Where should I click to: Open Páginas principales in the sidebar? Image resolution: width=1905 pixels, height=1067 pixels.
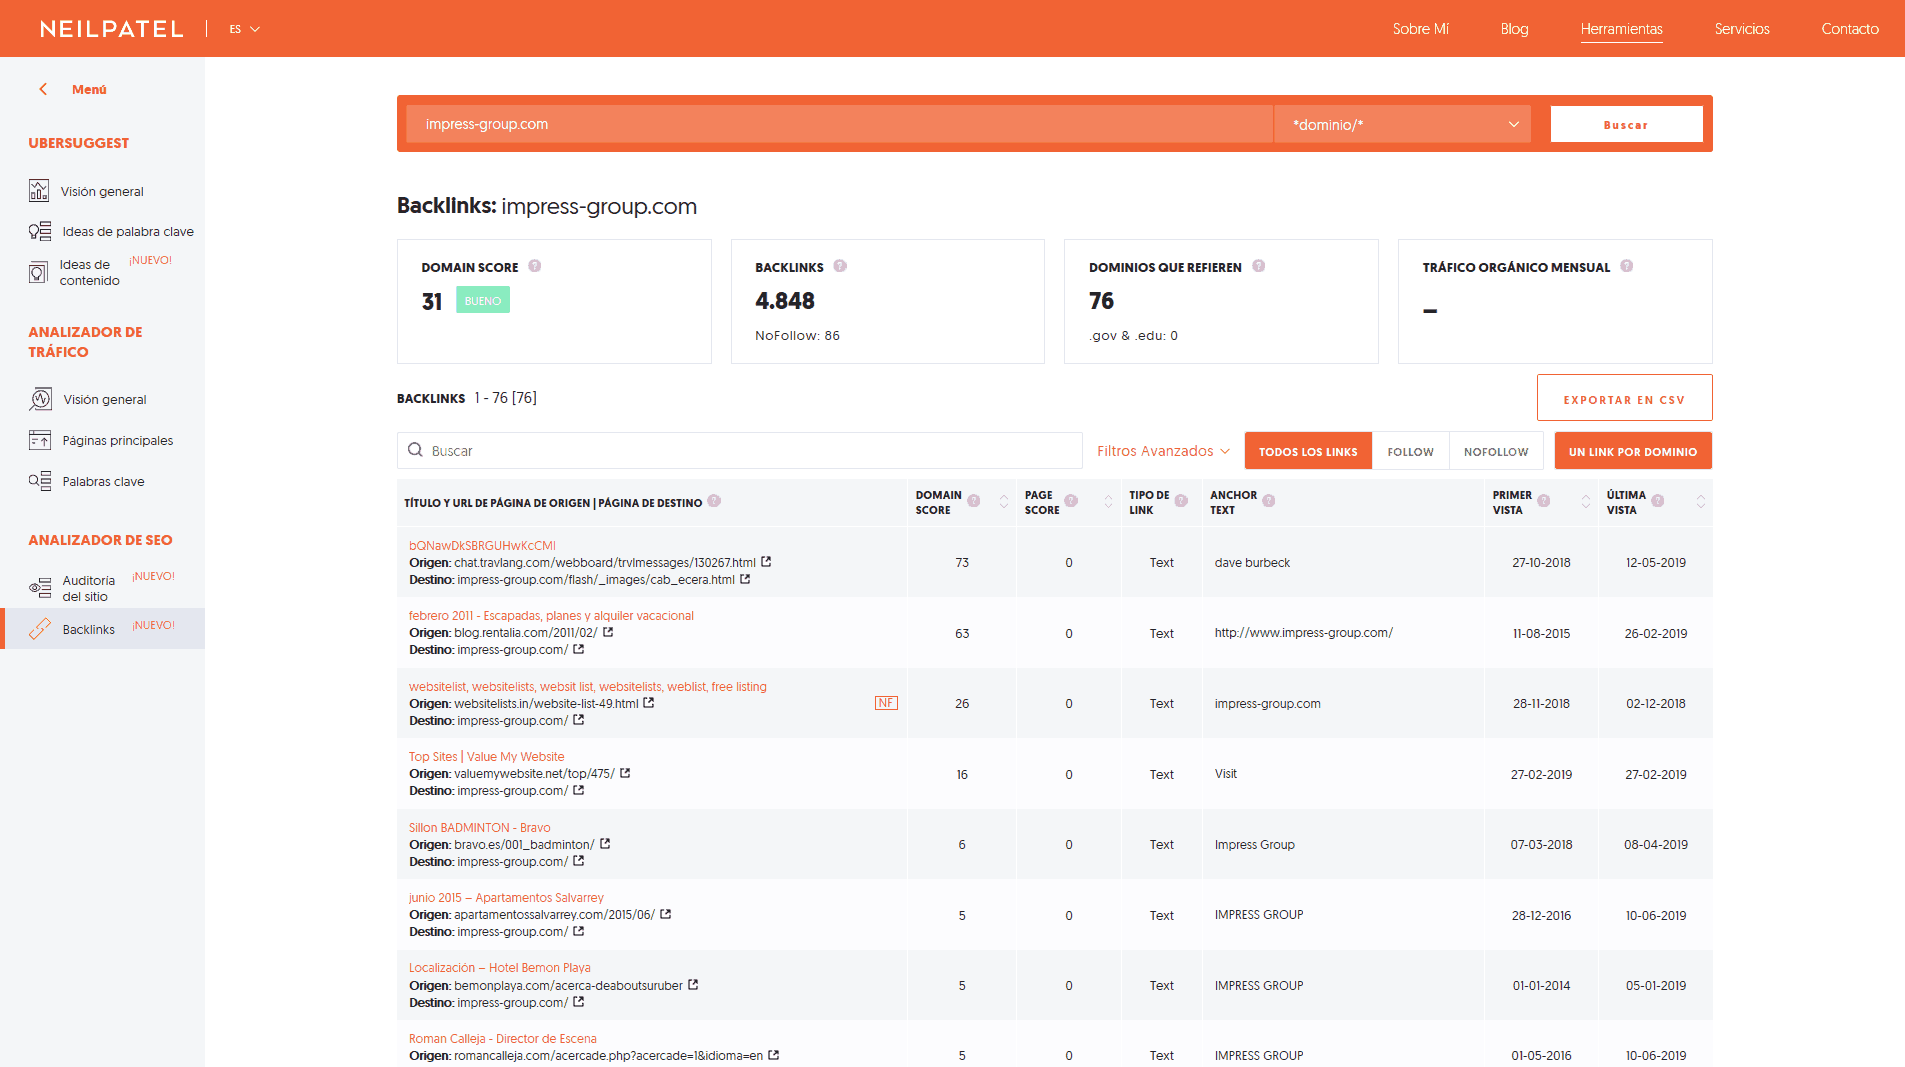117,440
